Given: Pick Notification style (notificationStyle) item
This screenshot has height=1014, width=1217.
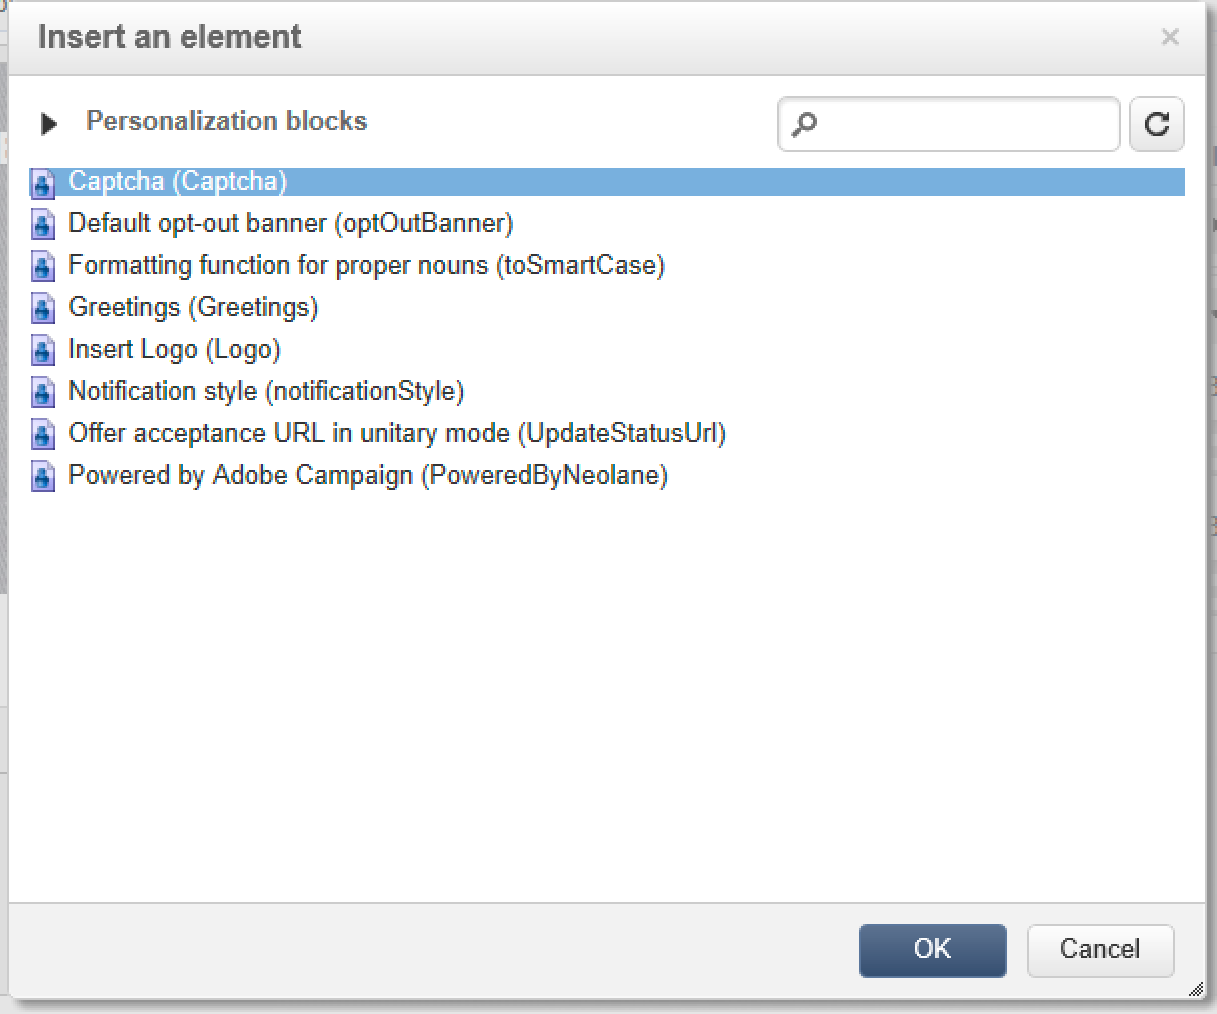Looking at the screenshot, I should (266, 391).
